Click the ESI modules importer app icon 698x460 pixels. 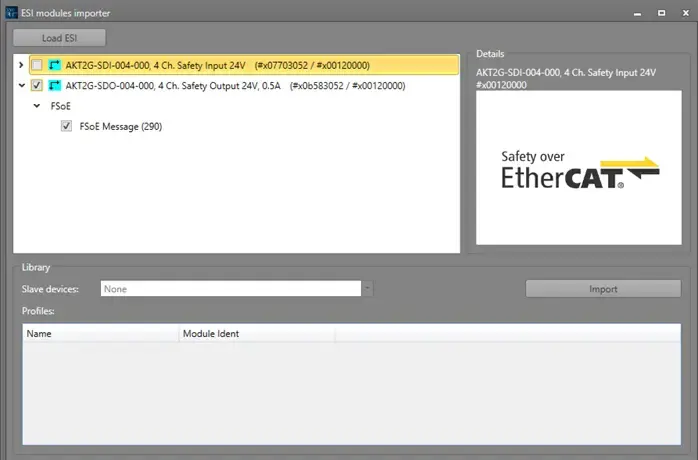10,13
